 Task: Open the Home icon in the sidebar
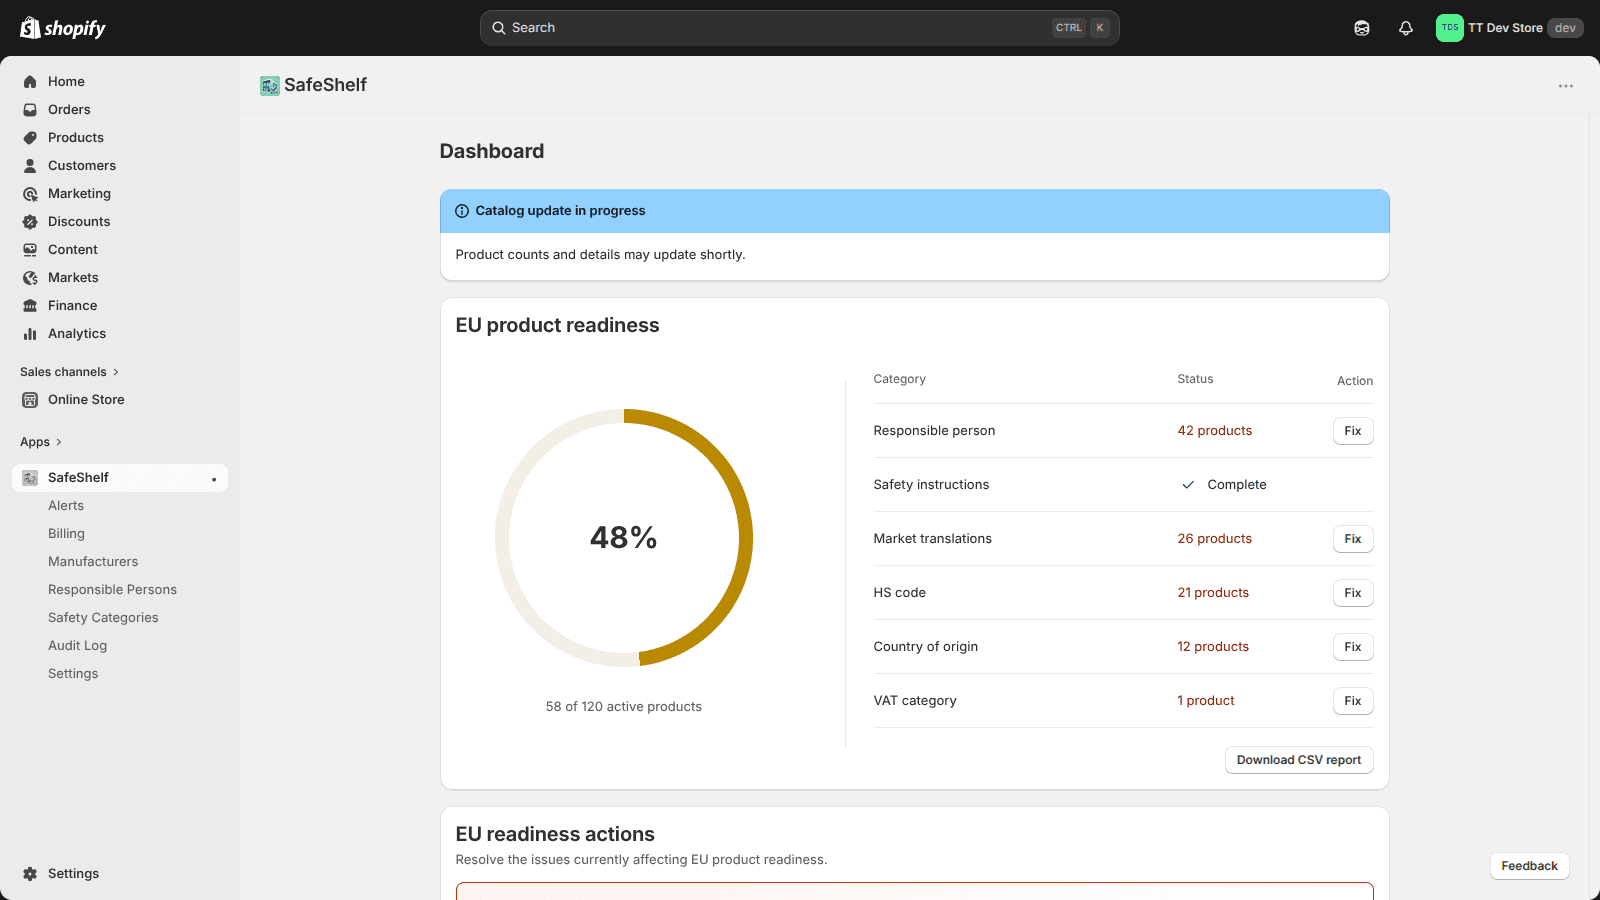(x=30, y=82)
